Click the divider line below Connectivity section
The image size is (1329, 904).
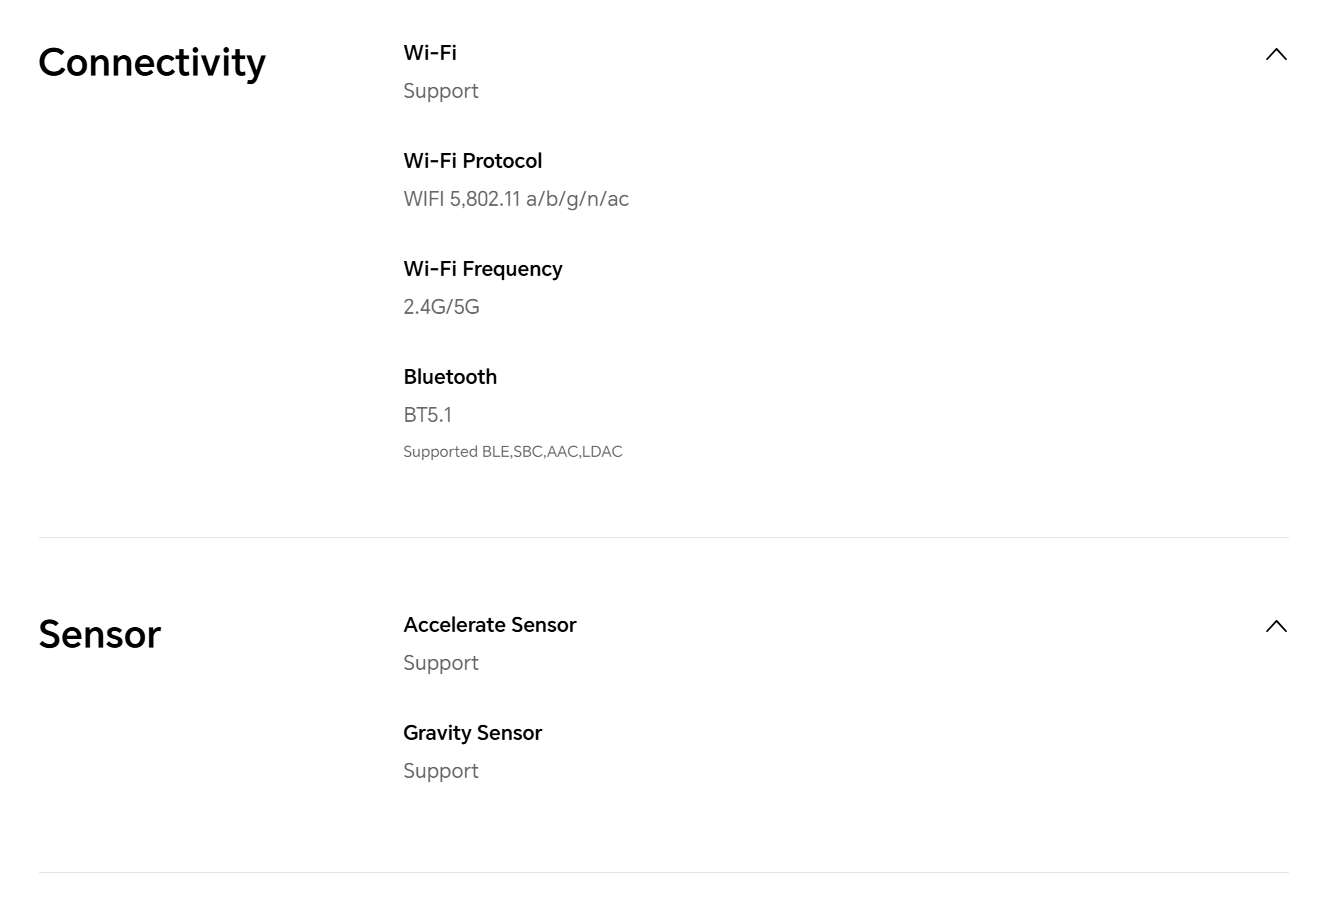coord(664,537)
